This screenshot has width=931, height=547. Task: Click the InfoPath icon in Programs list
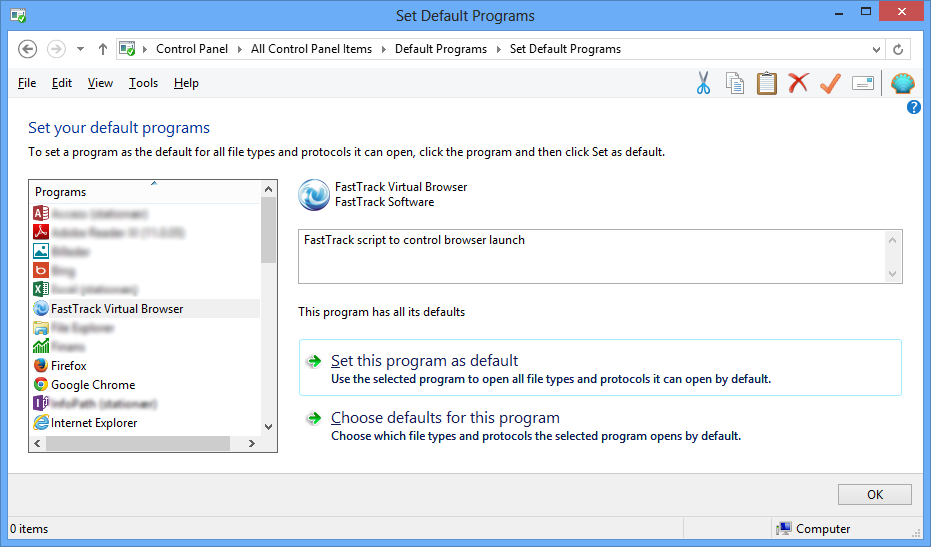pyautogui.click(x=41, y=403)
